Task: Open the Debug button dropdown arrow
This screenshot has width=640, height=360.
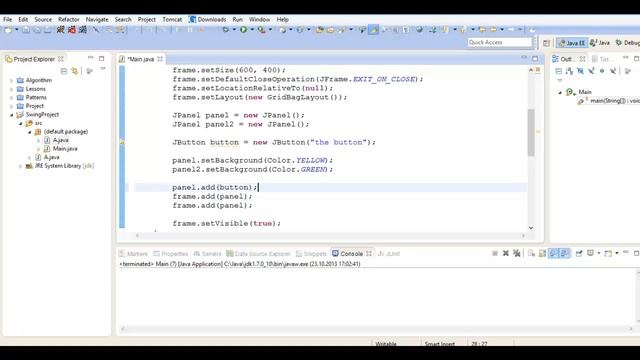Action: (x=234, y=29)
